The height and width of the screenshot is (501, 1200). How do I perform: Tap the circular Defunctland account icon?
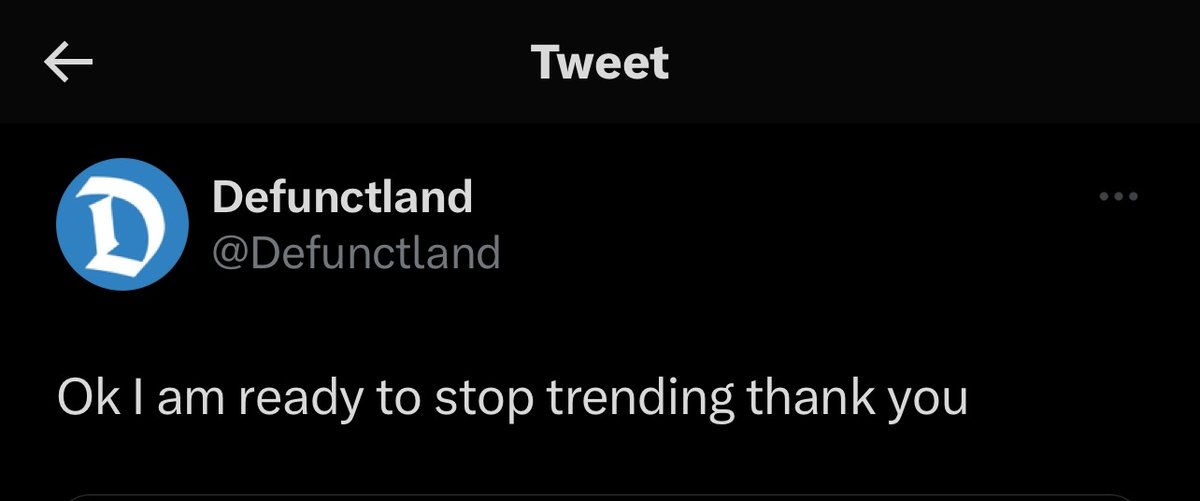coord(122,224)
